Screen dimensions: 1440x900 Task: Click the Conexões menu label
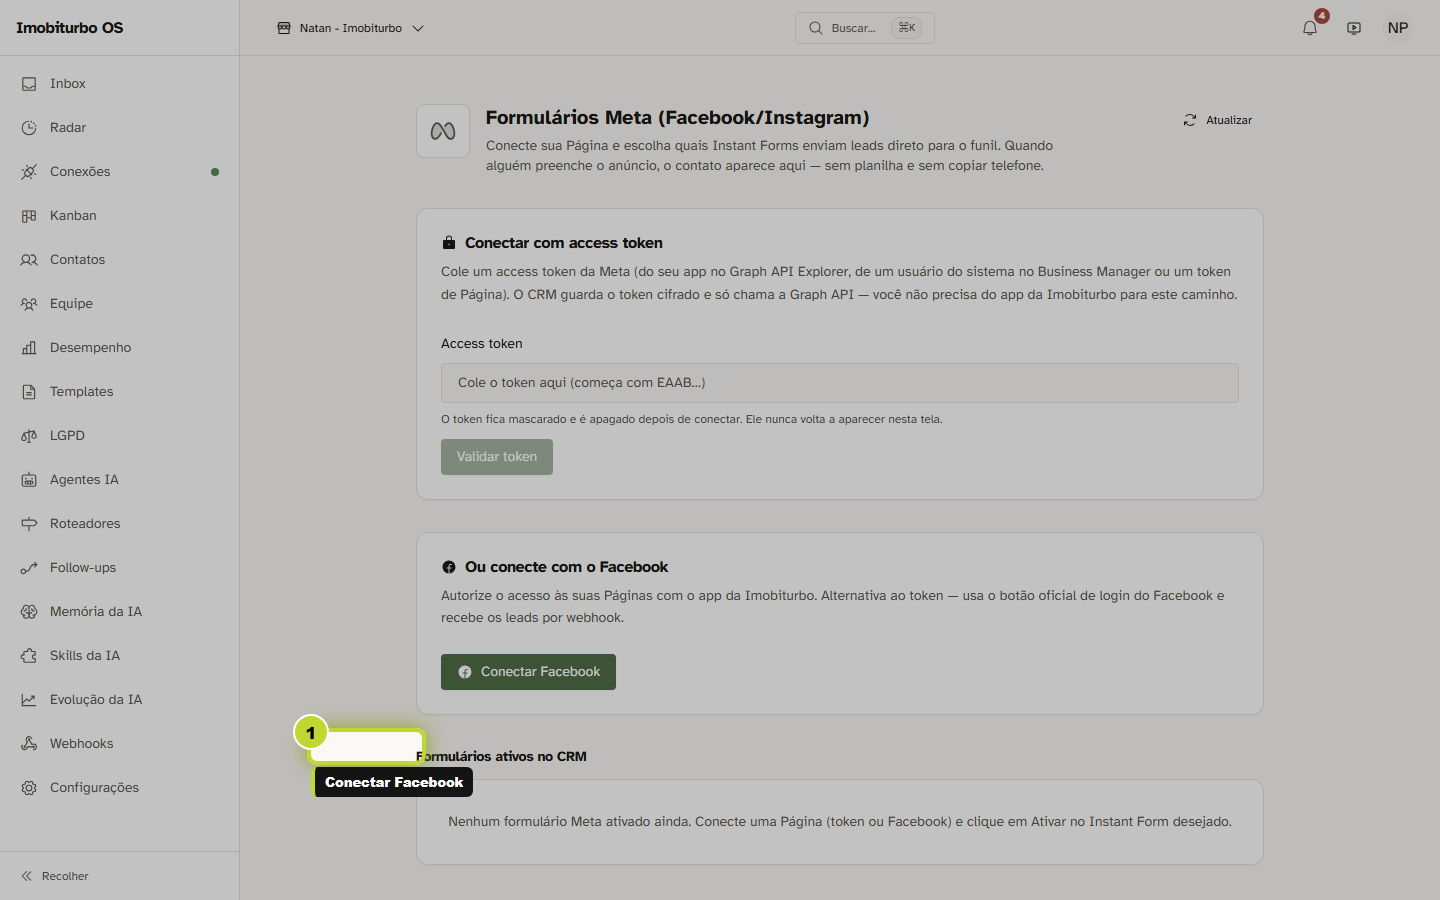[x=80, y=172]
